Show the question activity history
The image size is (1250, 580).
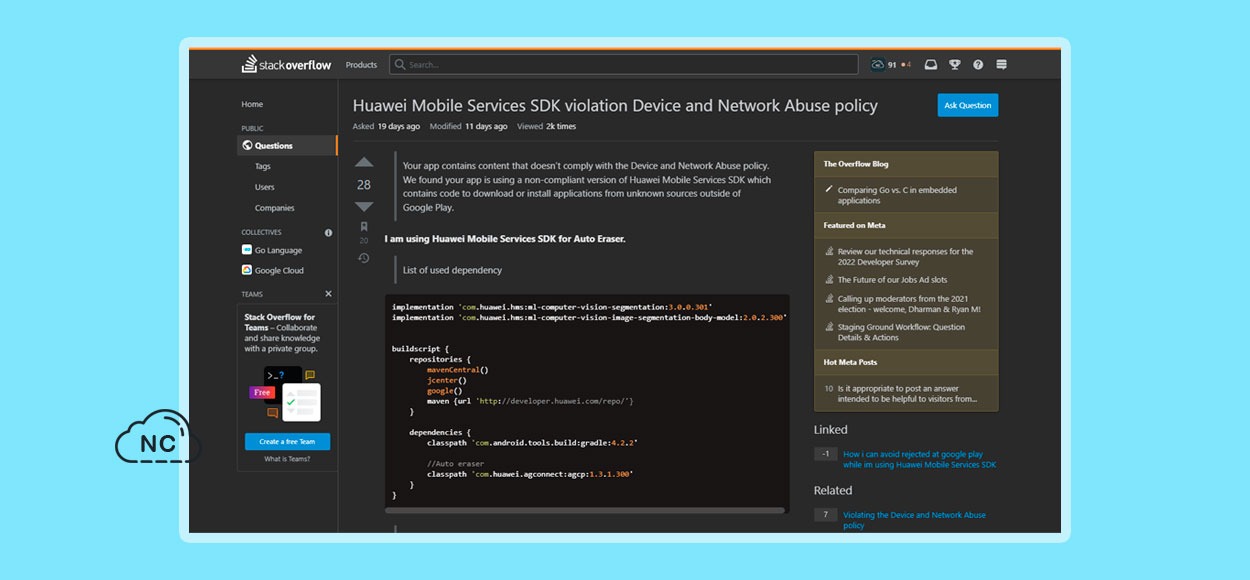364,258
